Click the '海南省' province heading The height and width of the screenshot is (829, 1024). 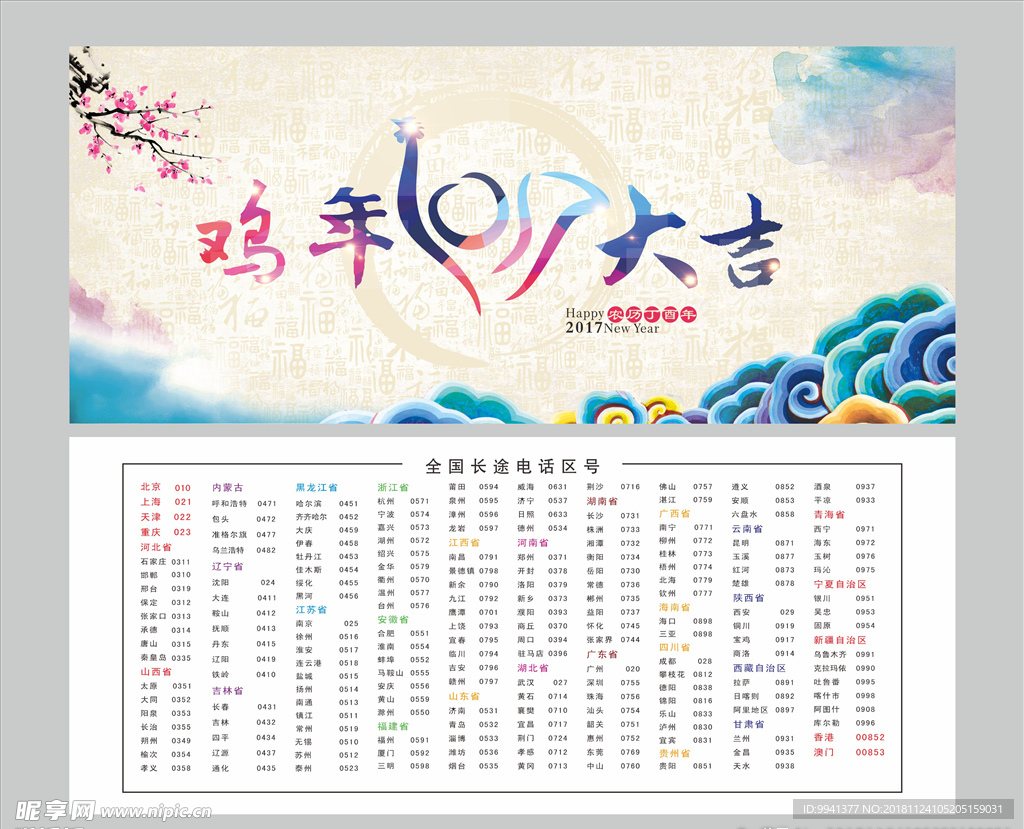pyautogui.click(x=675, y=607)
